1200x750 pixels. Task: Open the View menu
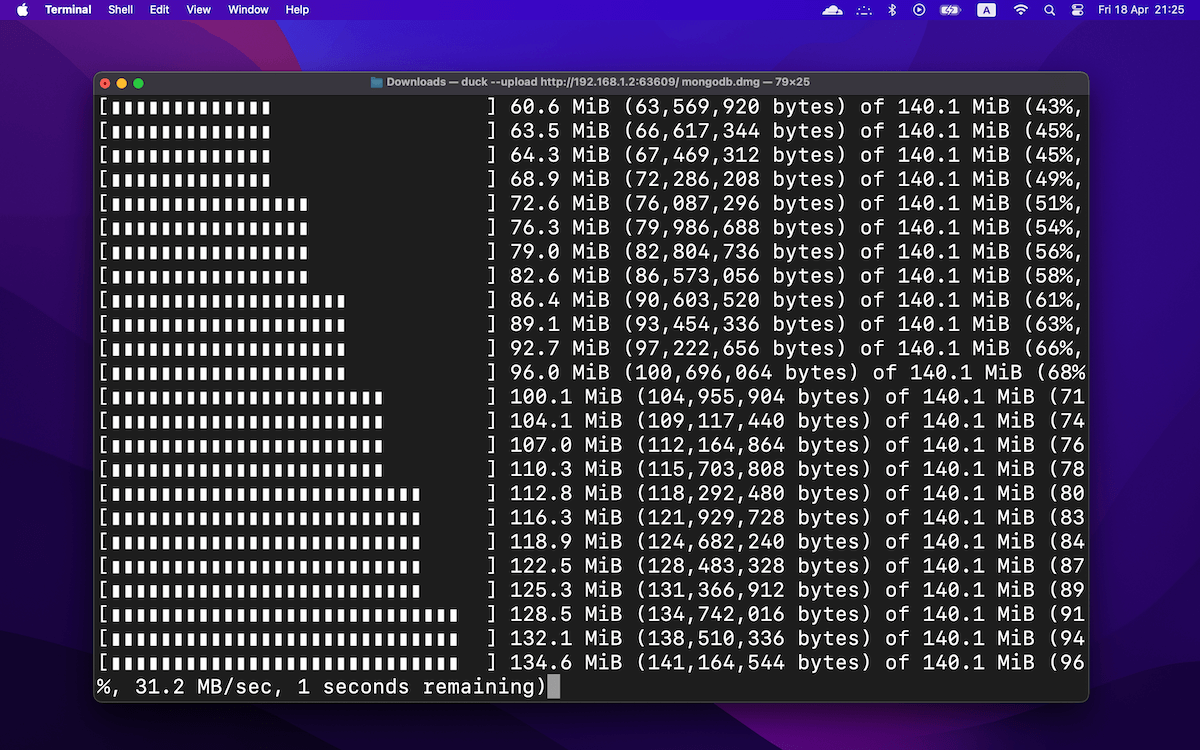point(199,10)
